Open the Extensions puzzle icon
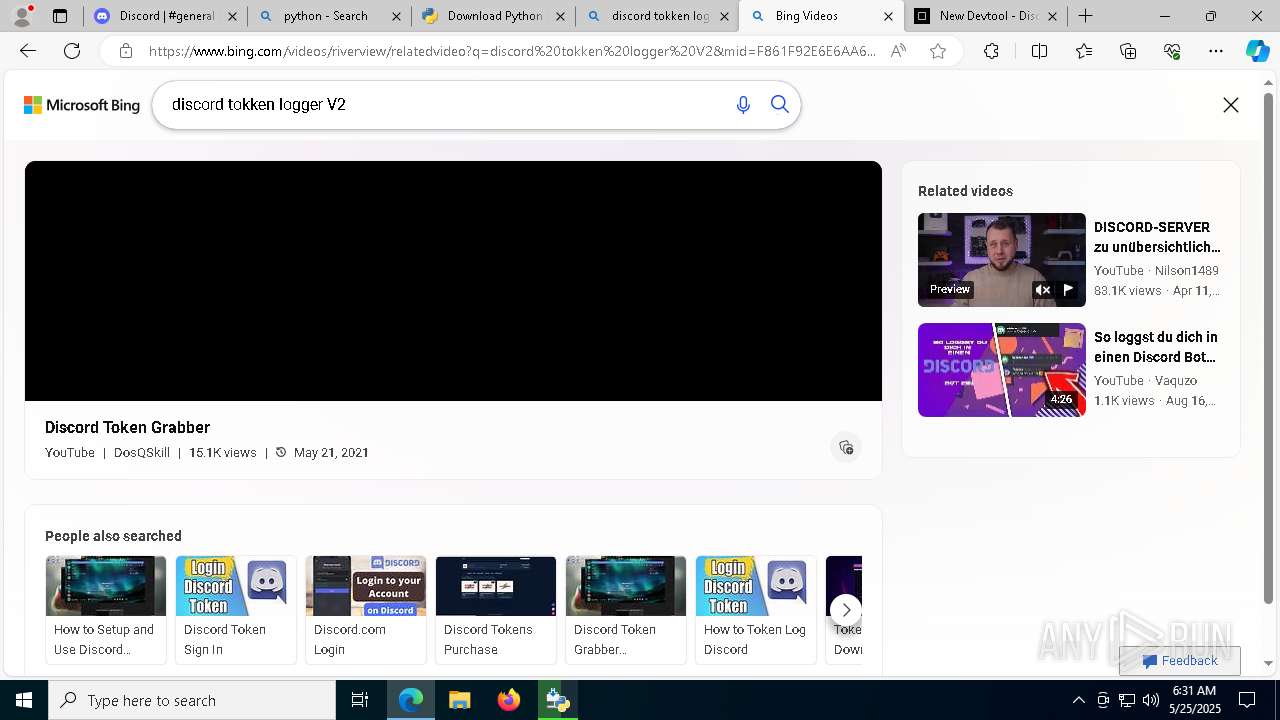Image resolution: width=1280 pixels, height=720 pixels. pos(991,51)
